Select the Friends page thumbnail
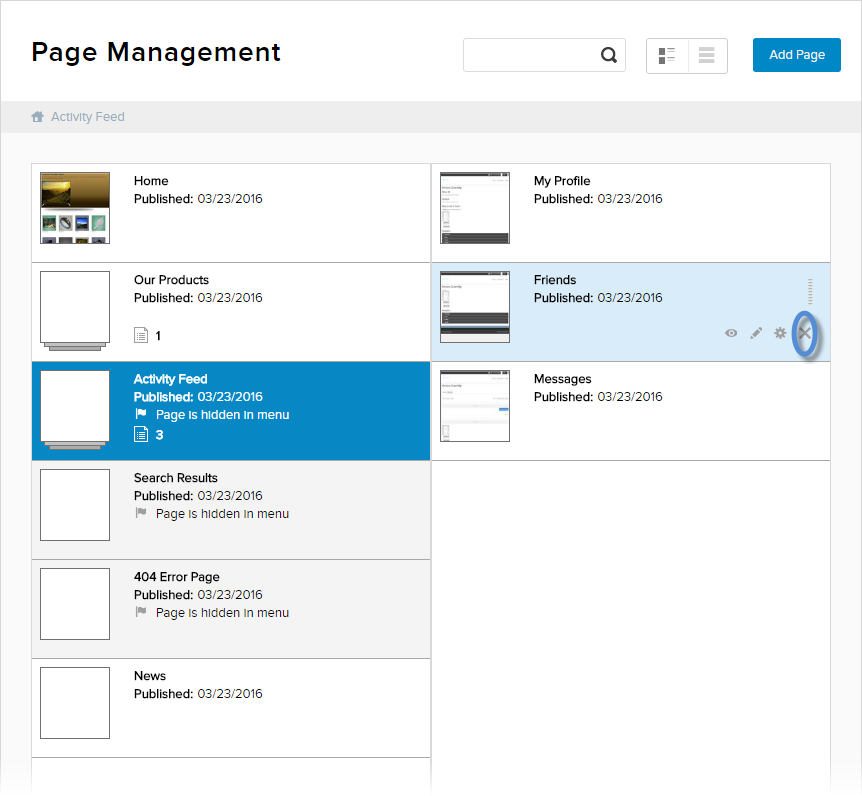Screen dimensions: 862x796 click(x=475, y=307)
